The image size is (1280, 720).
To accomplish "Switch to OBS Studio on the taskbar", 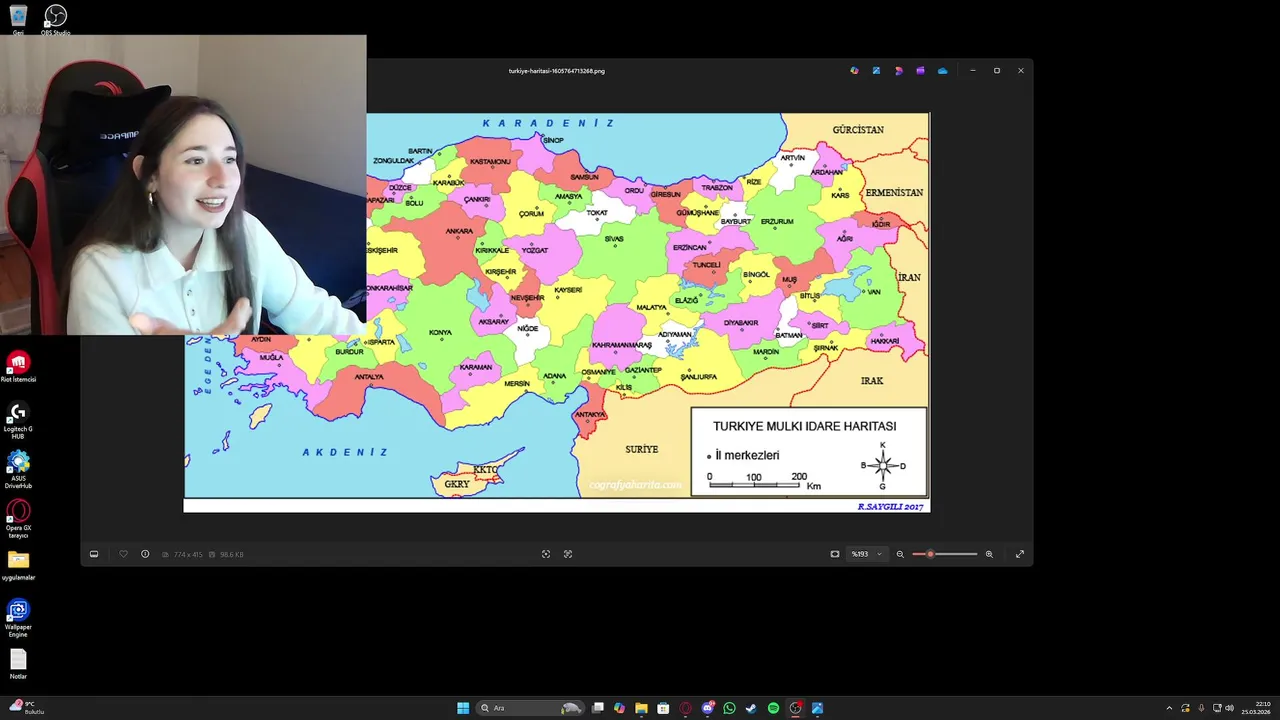I will coord(795,708).
